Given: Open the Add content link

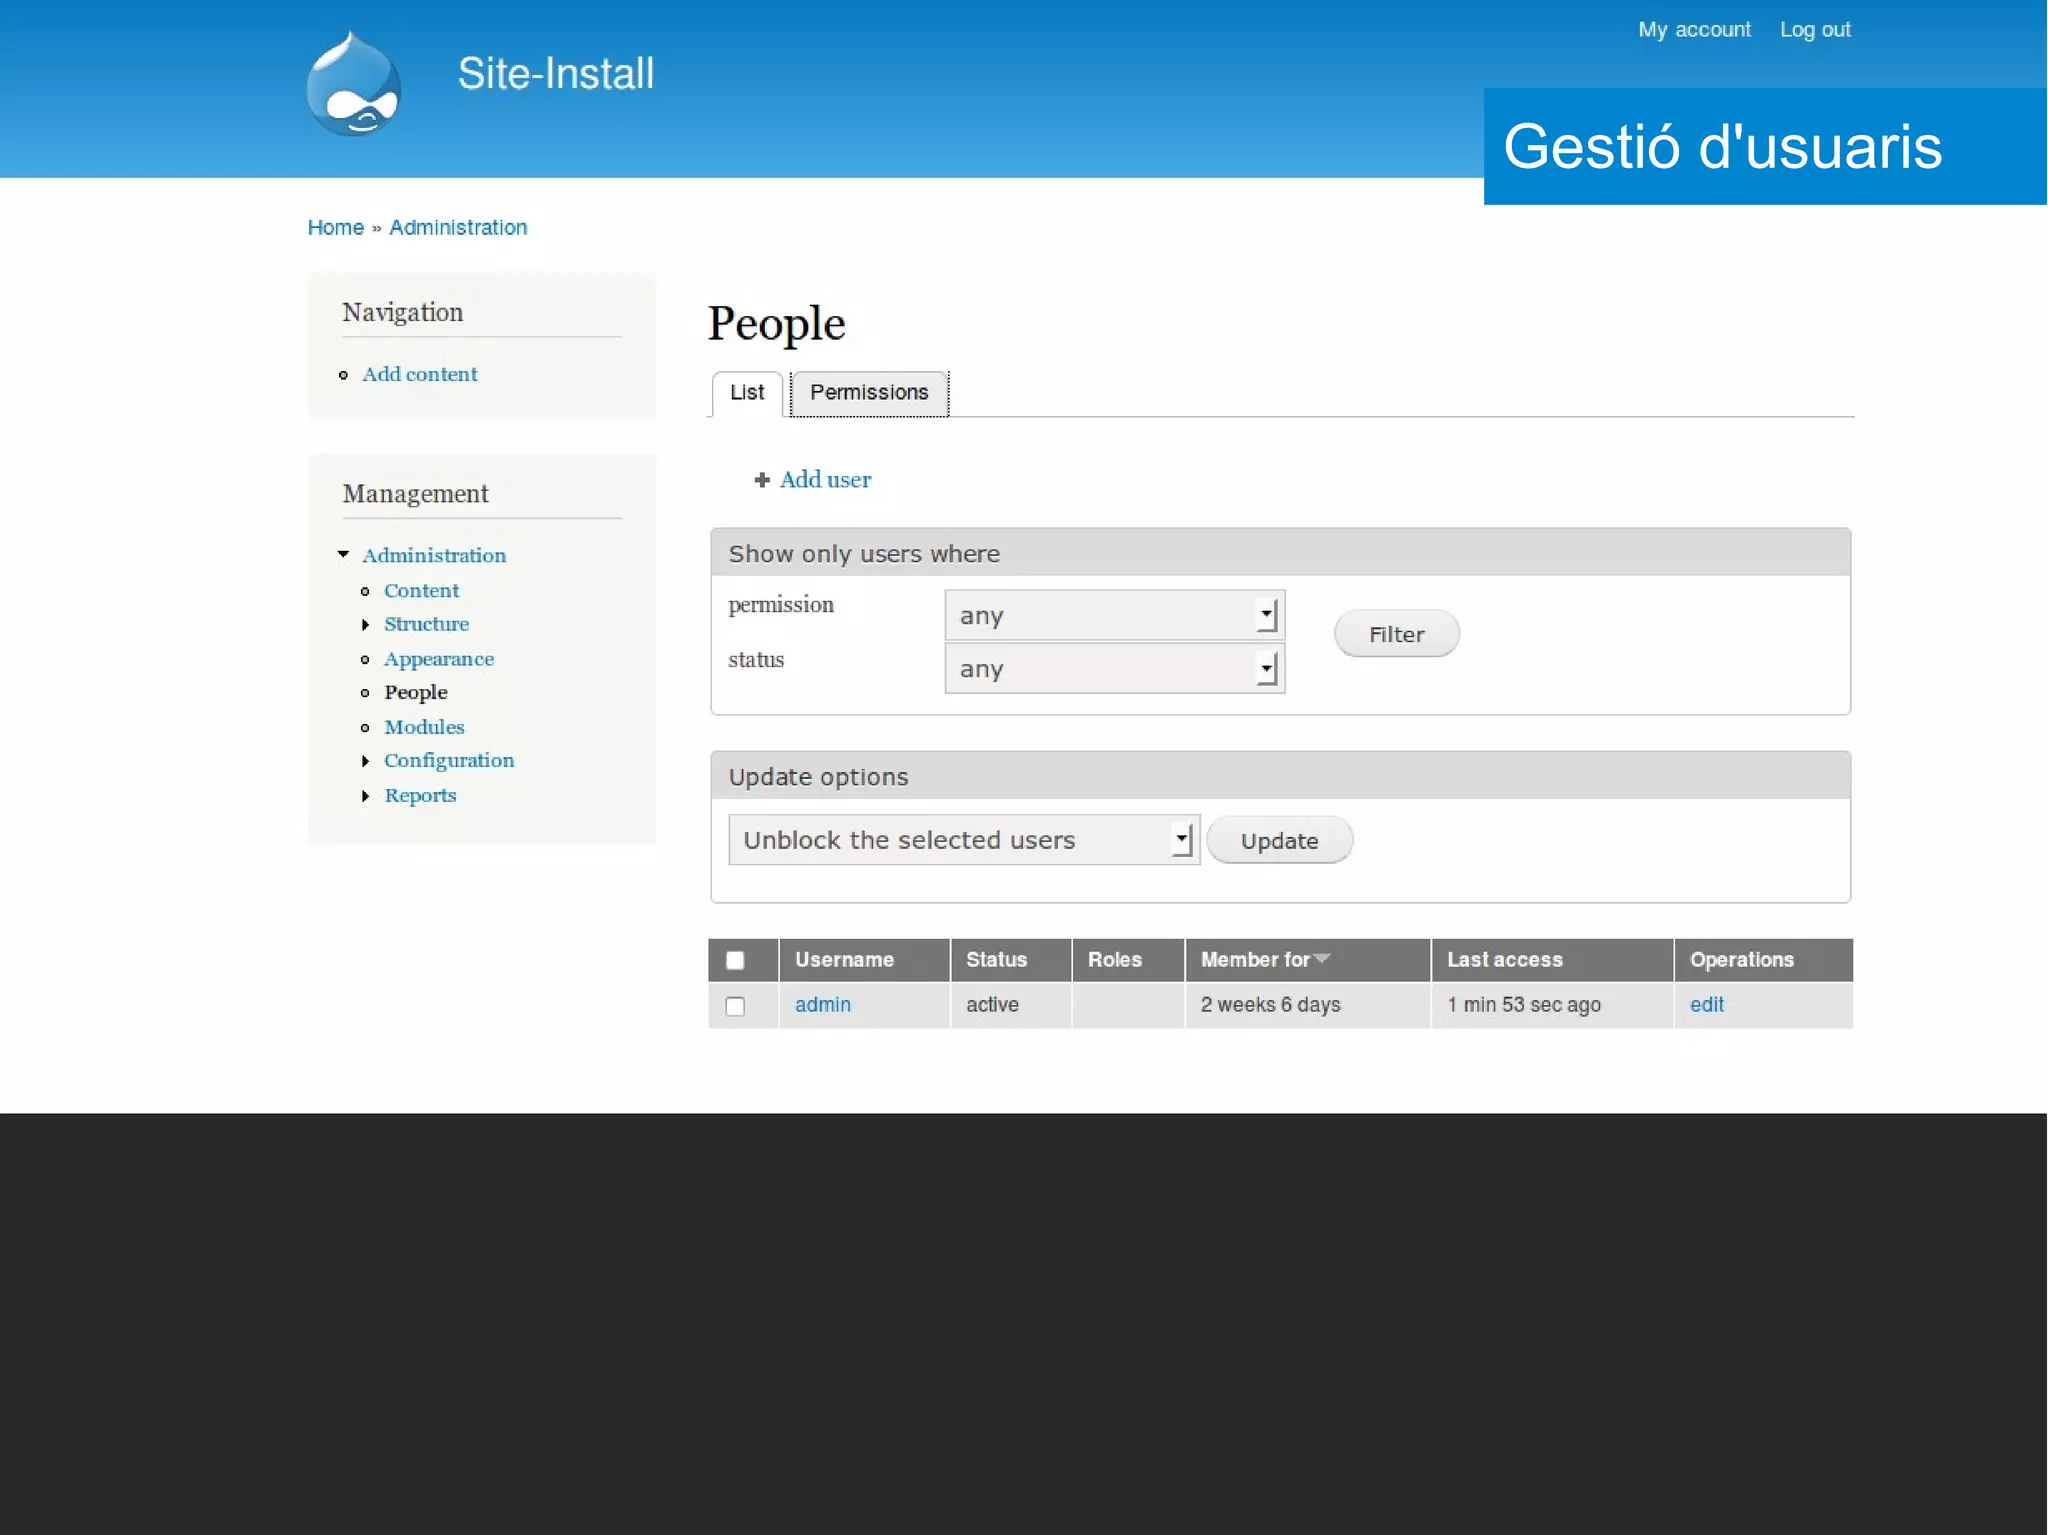Looking at the screenshot, I should pos(420,374).
